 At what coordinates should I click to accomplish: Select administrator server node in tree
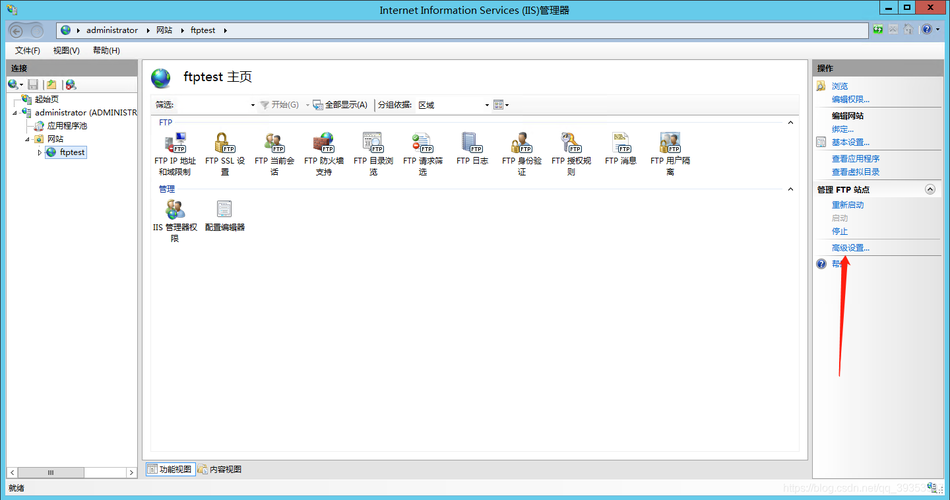pyautogui.click(x=85, y=113)
